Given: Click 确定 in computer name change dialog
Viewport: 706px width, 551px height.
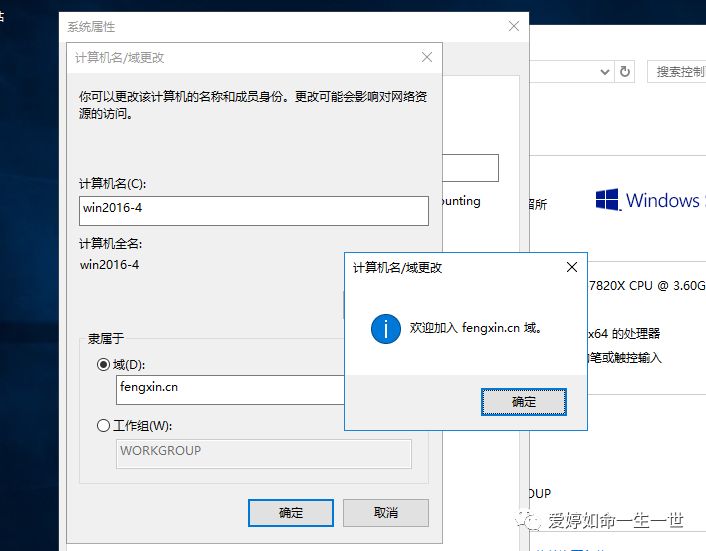Looking at the screenshot, I should [x=291, y=513].
